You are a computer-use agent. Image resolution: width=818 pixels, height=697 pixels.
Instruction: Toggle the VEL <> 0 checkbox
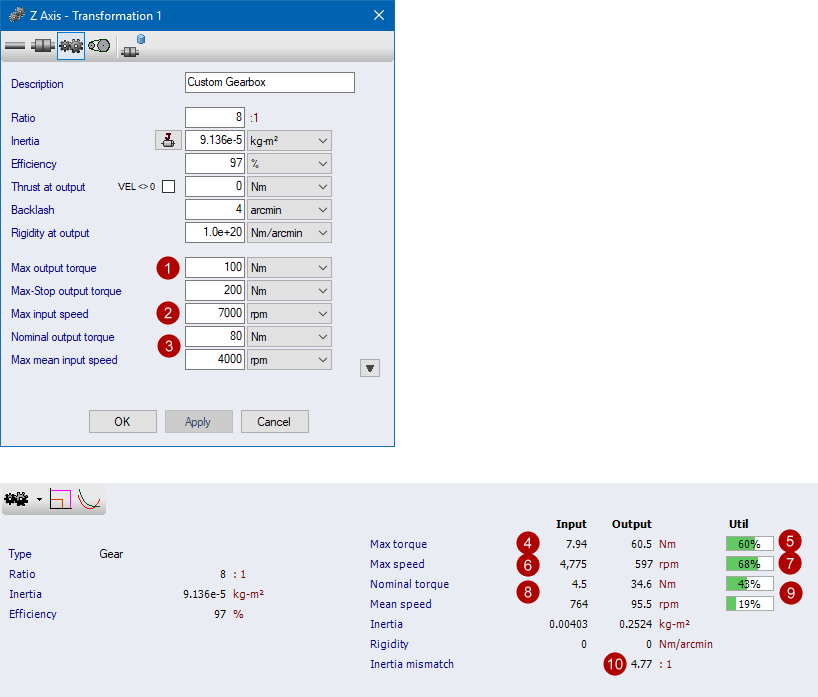coord(168,187)
